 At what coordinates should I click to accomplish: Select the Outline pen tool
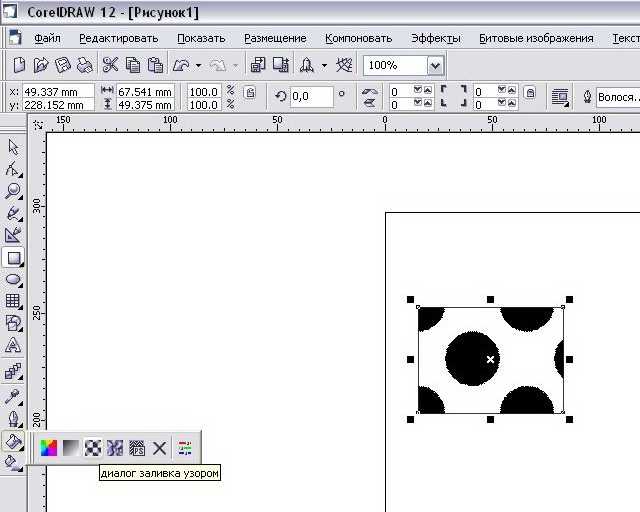click(x=13, y=419)
